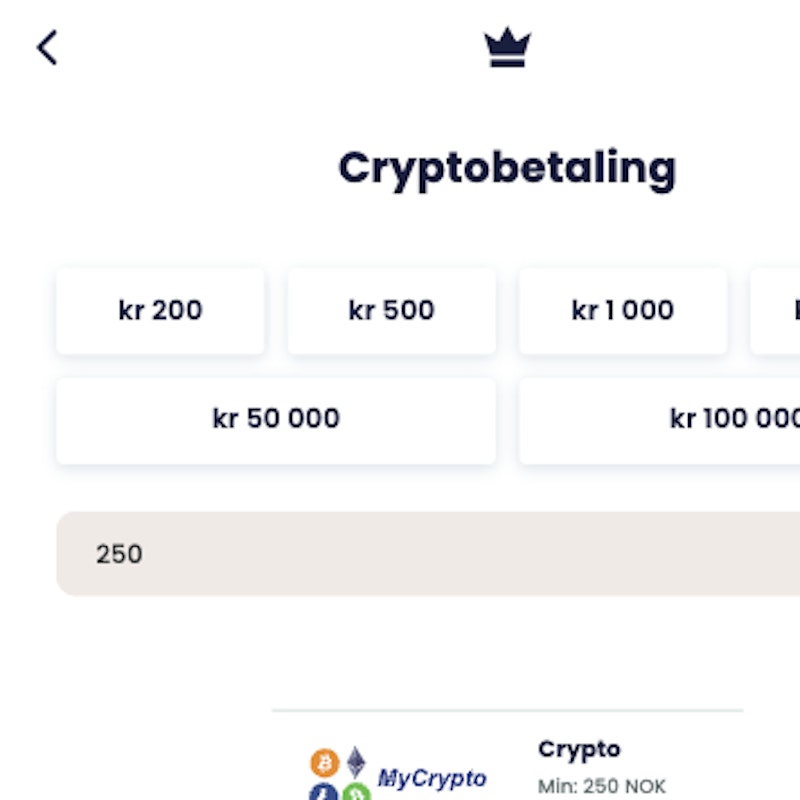Click the Min: 250 NOK text
The image size is (800, 800).
point(601,786)
